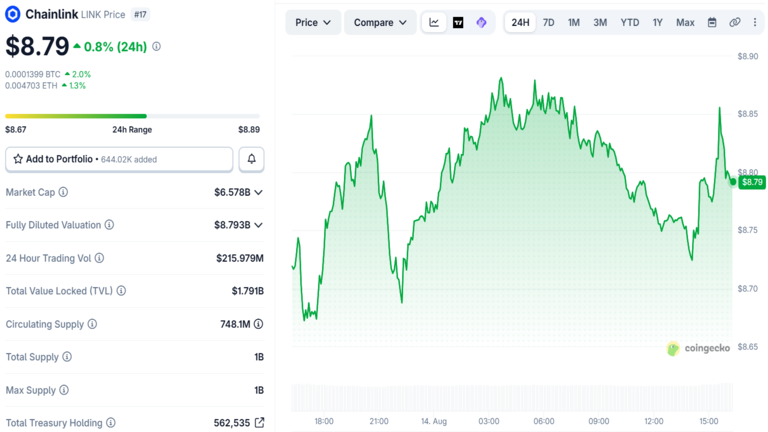Click the purple diamond chart icon

click(x=481, y=23)
